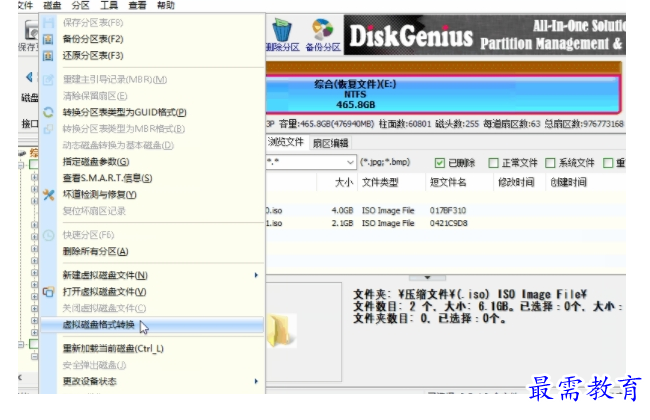The height and width of the screenshot is (420, 650).
Task: Click the 坏道检测与修复 tools icon
Action: click(x=48, y=194)
